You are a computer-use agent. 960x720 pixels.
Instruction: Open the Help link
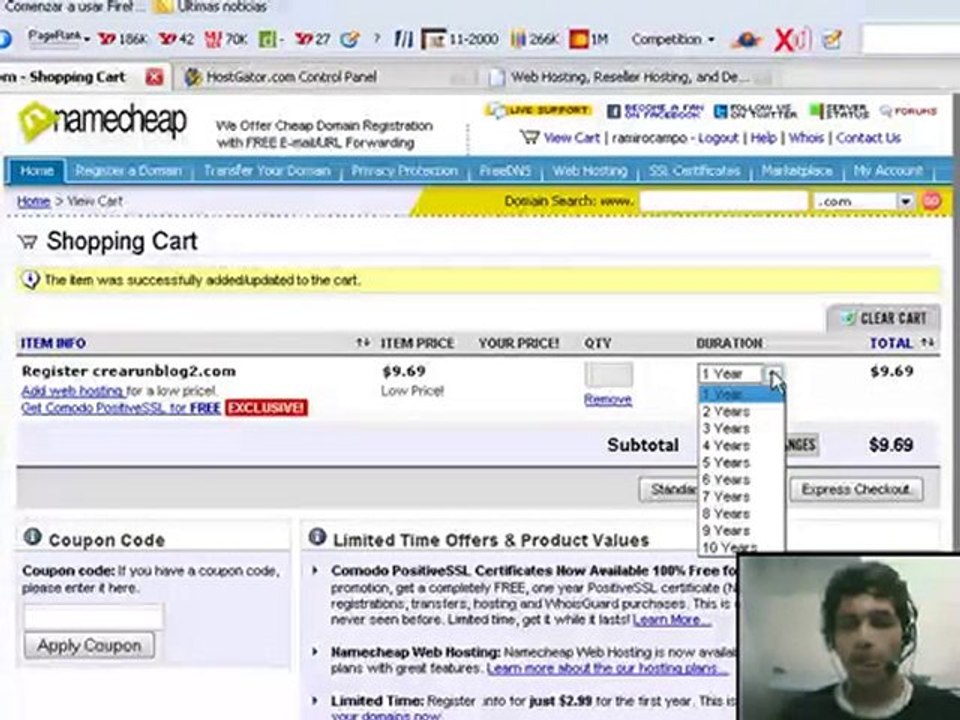coord(763,138)
